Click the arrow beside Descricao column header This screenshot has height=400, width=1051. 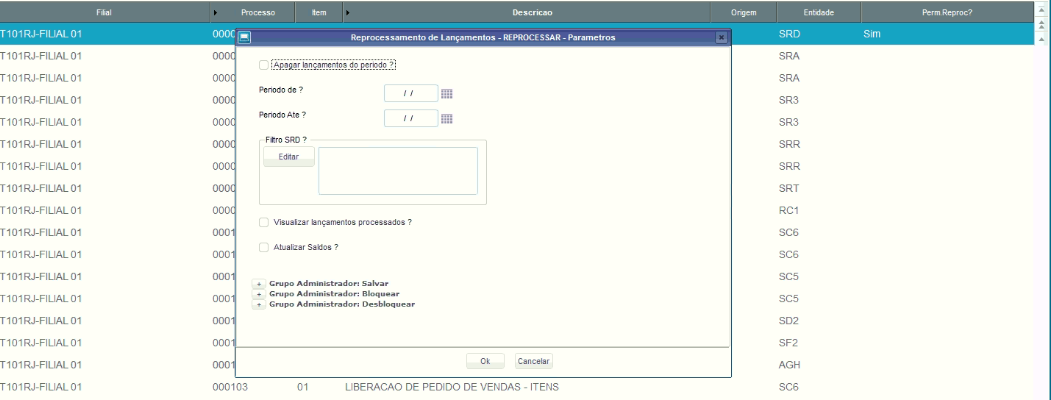tap(347, 13)
